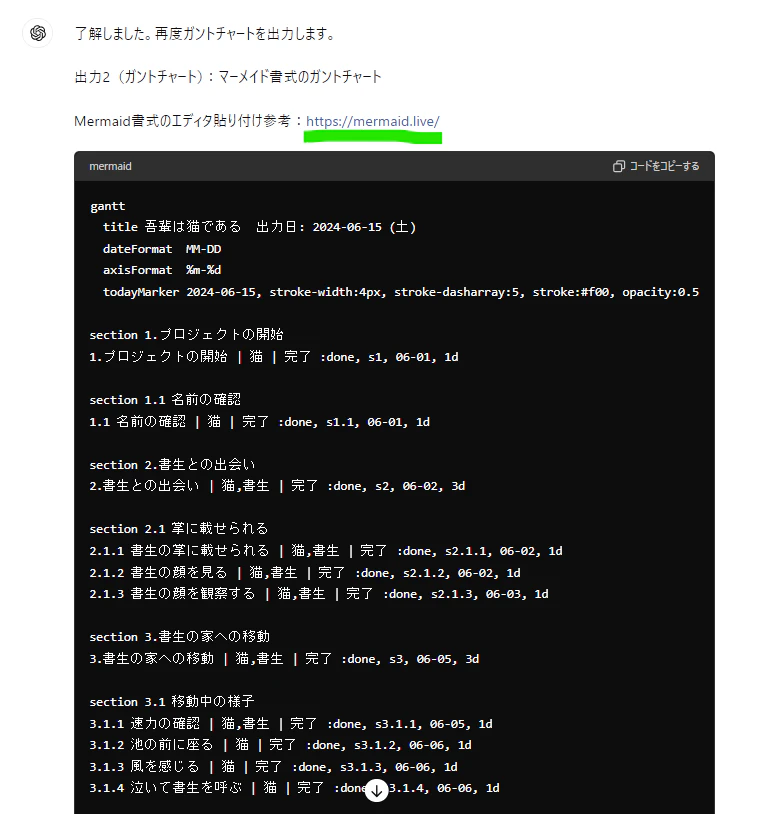Click the todayMarker 2024-06-15 line
Screen dimensions: 779x814
pos(401,292)
